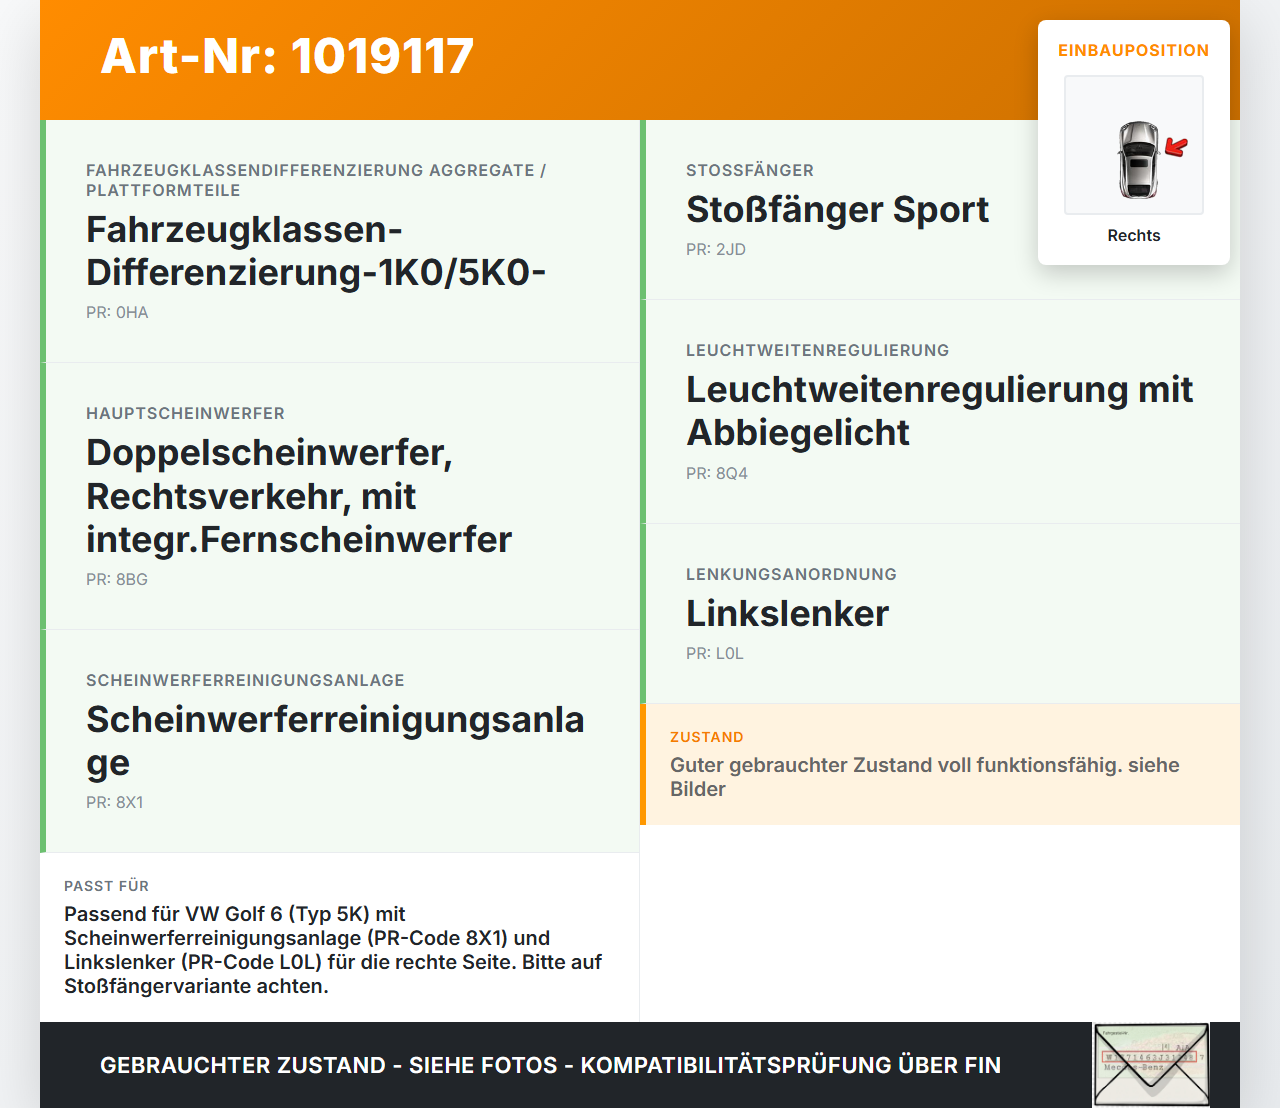
Task: Click PR code 8BG under Doppelscheinwerfer
Action: (x=116, y=579)
